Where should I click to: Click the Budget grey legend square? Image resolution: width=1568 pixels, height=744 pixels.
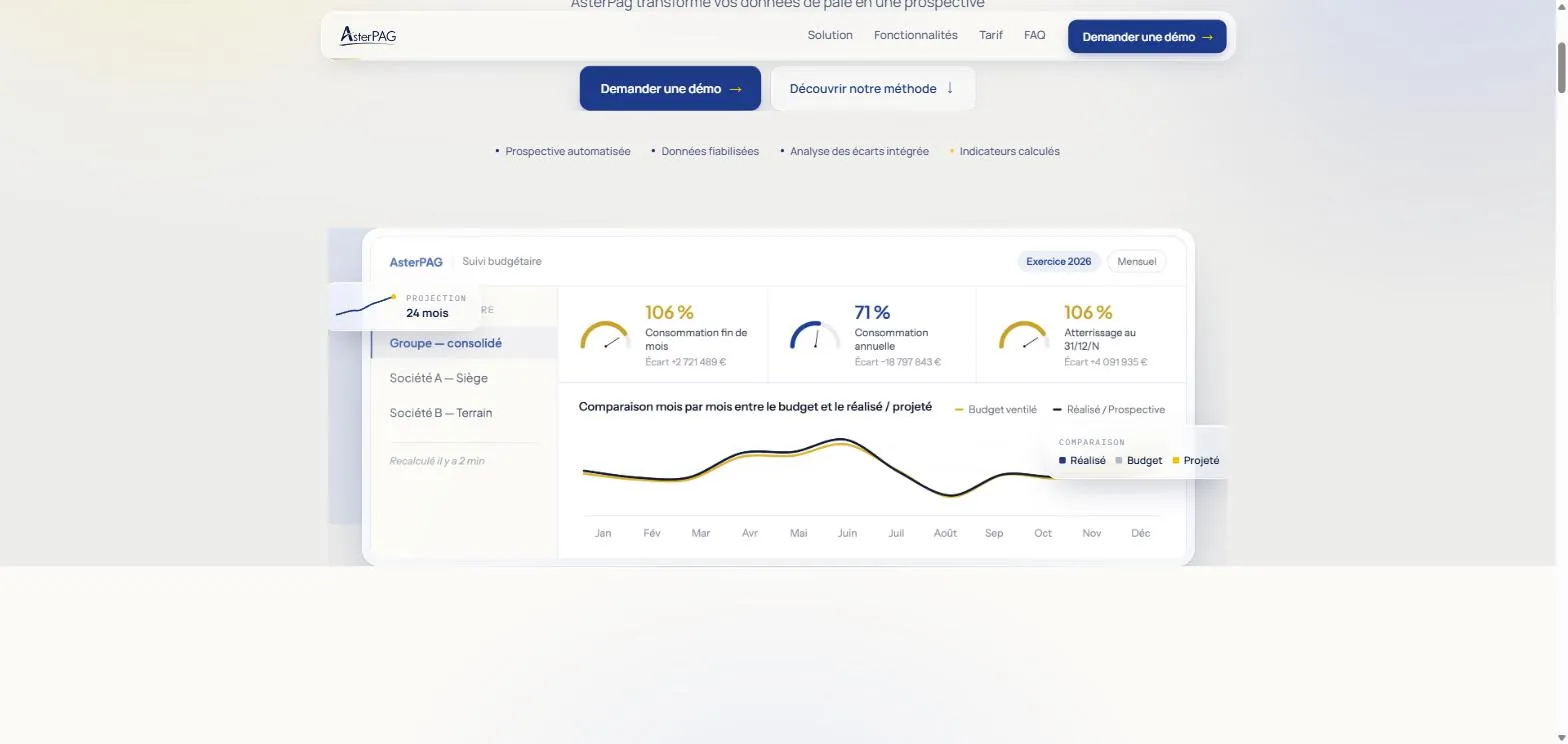tap(1119, 461)
